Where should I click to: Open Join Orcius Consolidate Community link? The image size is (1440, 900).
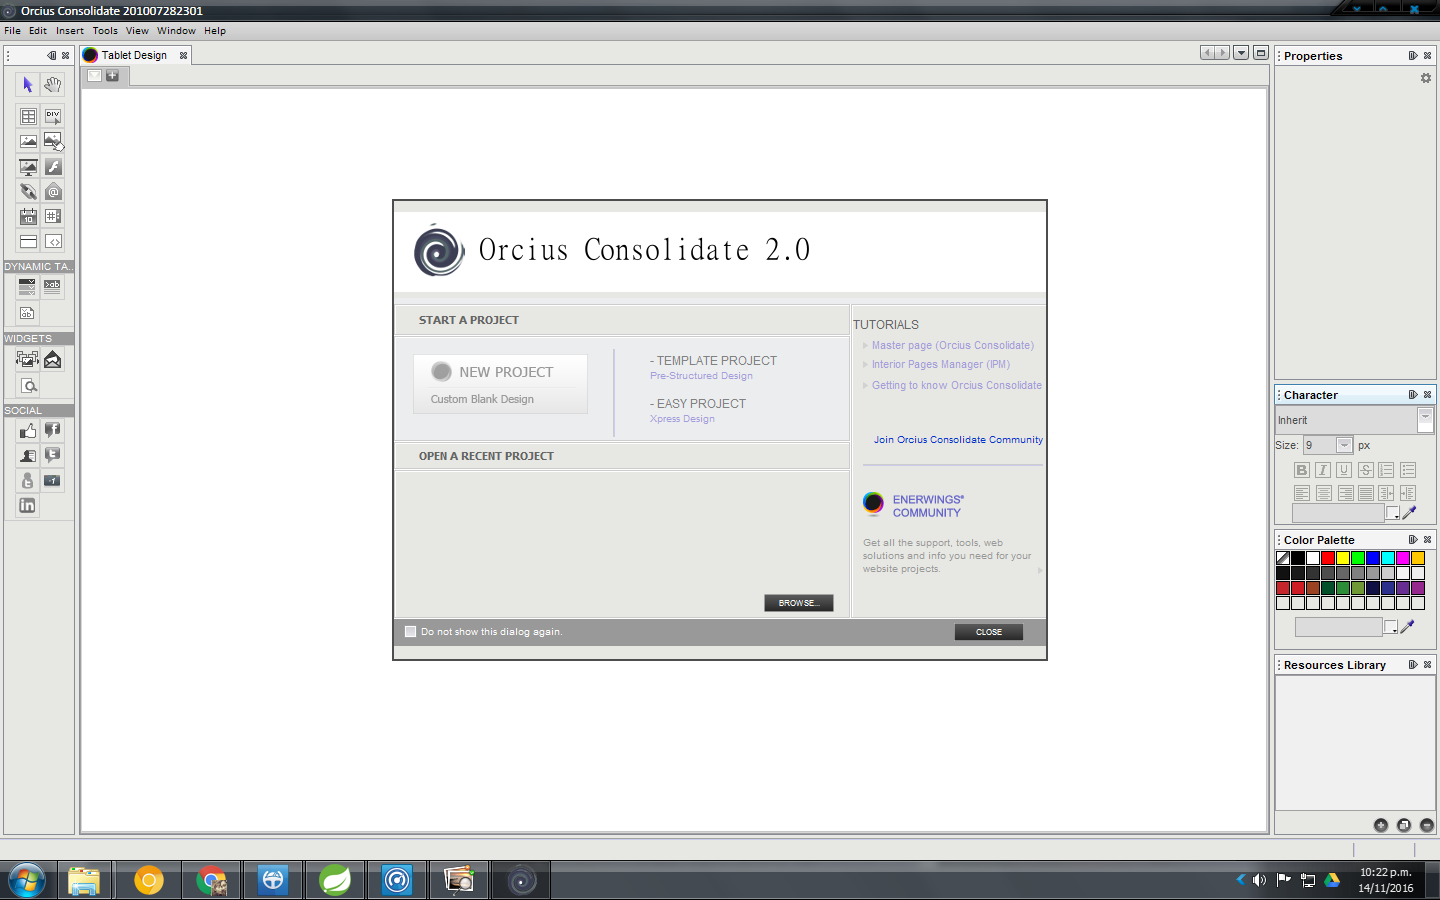coord(958,440)
